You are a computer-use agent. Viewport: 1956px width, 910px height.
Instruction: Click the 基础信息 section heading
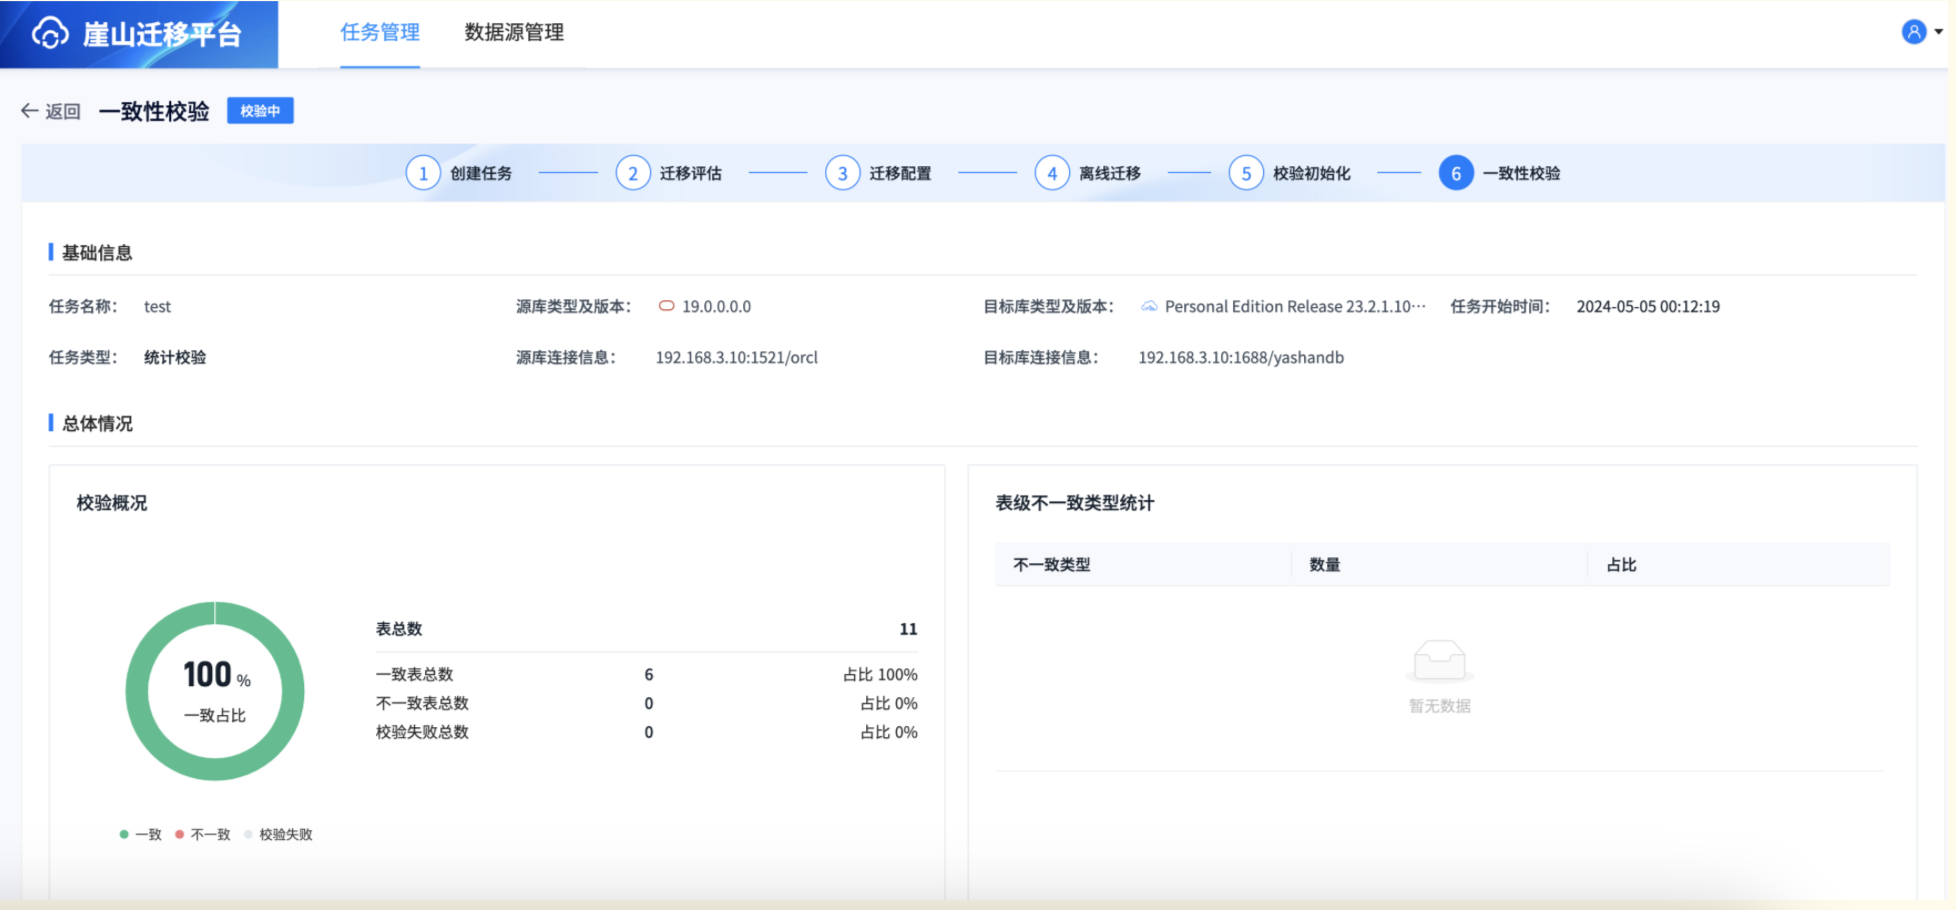click(x=97, y=253)
